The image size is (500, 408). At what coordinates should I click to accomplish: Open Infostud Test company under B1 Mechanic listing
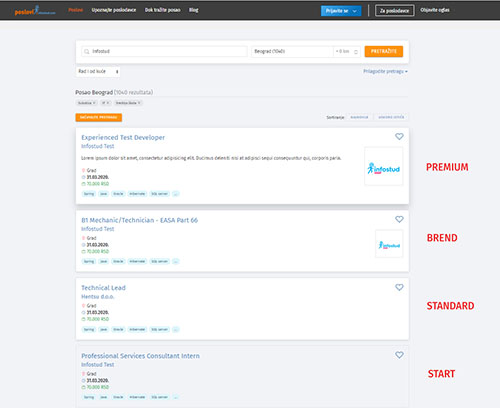[98, 229]
